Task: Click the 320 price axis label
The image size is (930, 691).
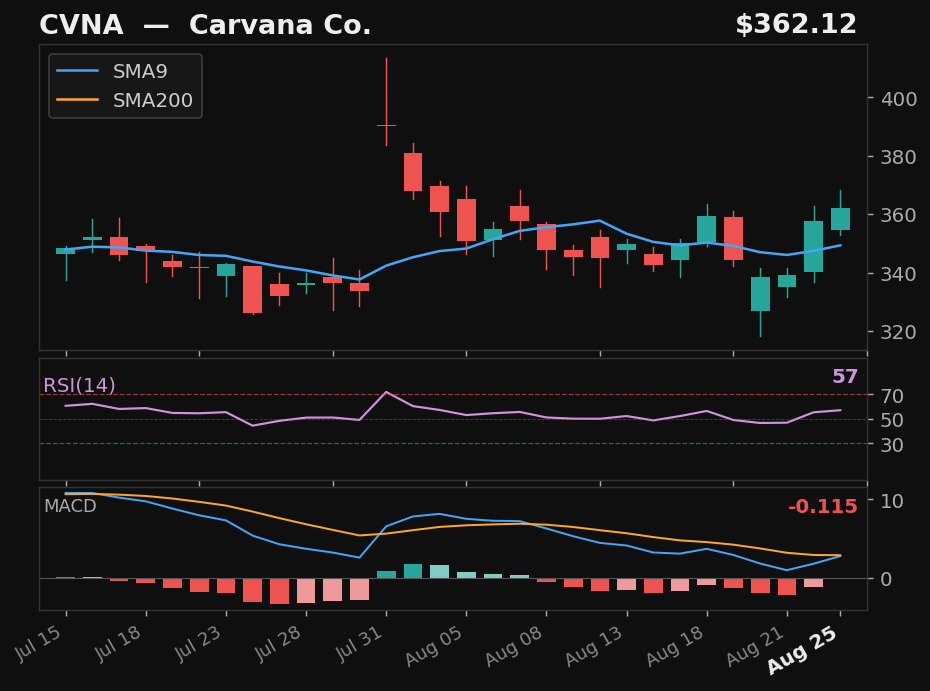Action: 899,332
